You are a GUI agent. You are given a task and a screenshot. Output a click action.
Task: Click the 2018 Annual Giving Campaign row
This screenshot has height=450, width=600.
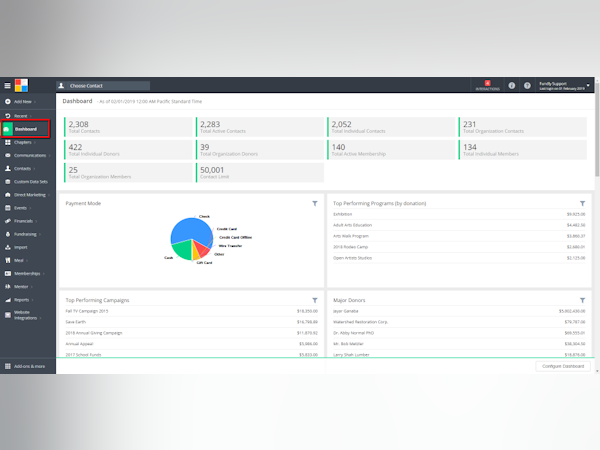click(191, 333)
